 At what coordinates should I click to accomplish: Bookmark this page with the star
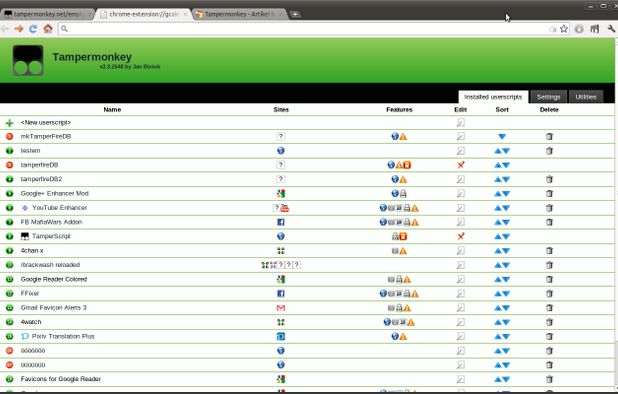tap(564, 29)
